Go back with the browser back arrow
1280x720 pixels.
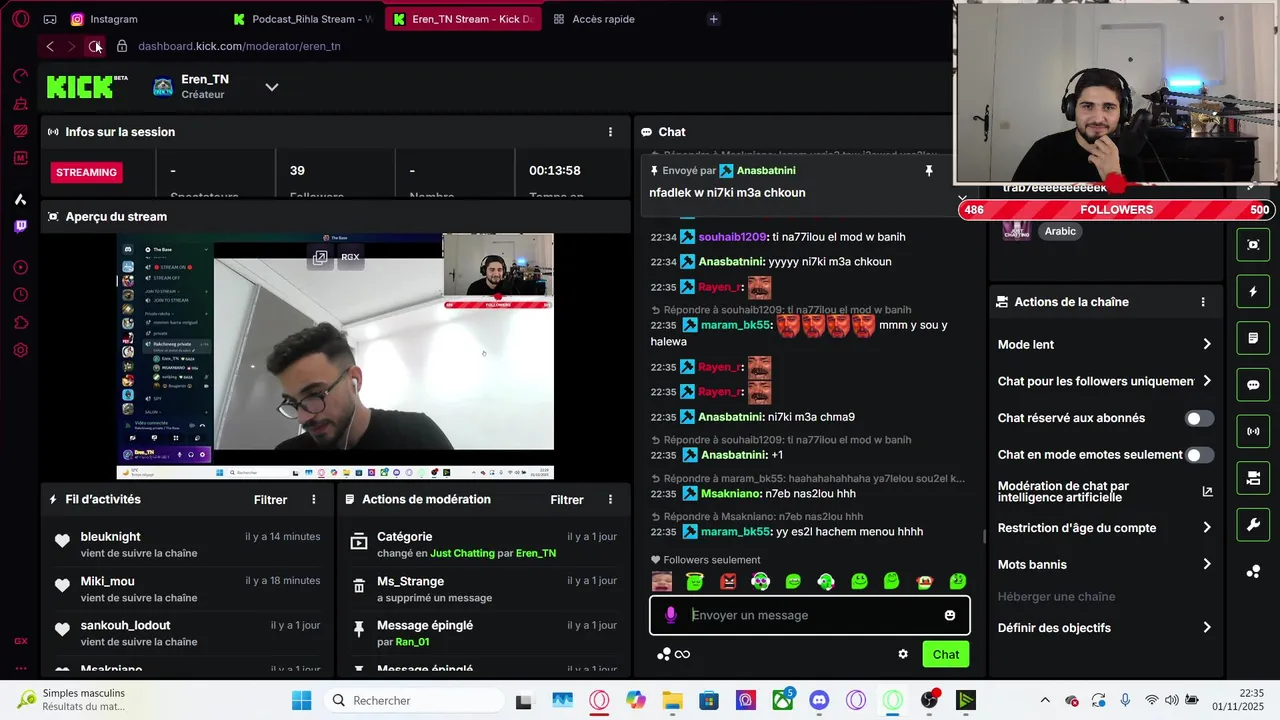click(50, 46)
